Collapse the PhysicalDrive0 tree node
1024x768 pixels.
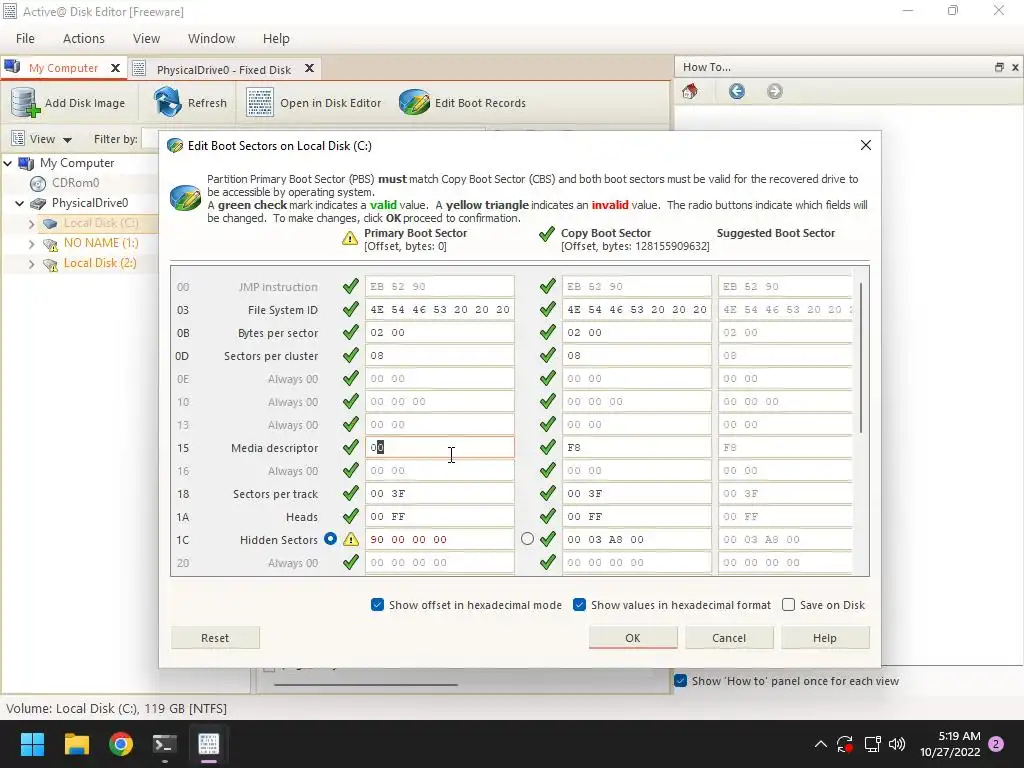click(x=20, y=204)
